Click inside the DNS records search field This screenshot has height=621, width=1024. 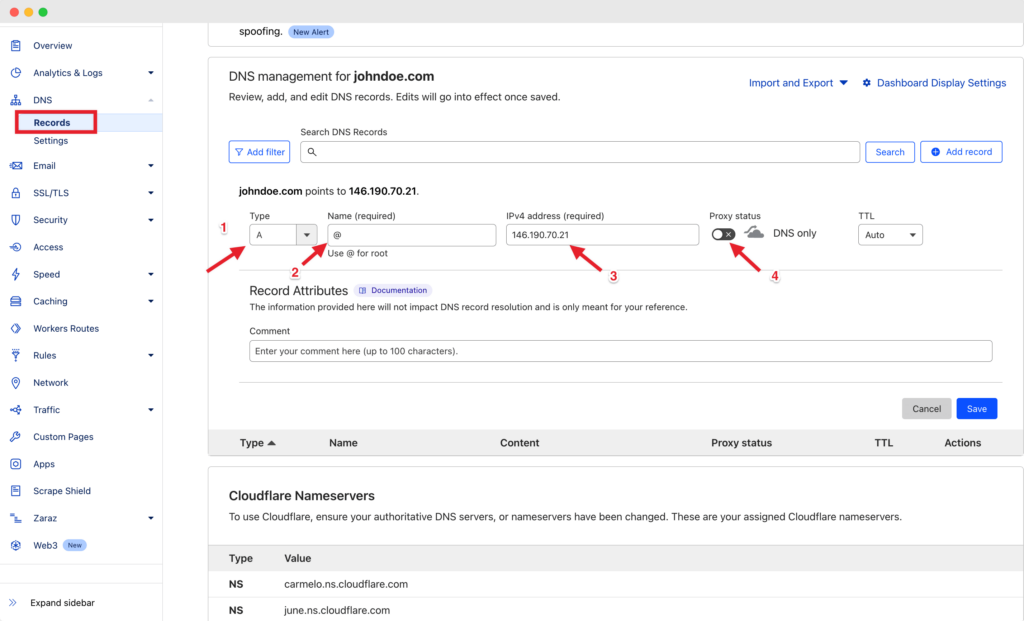pos(580,151)
